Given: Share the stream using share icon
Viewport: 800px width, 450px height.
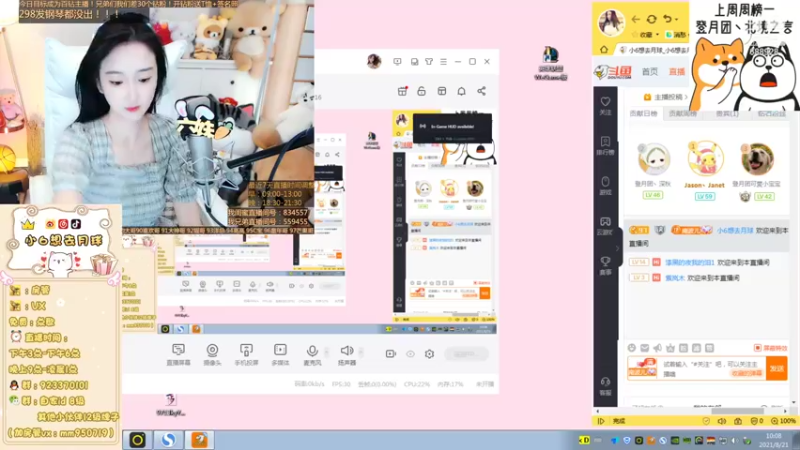Looking at the screenshot, I should coord(481,91).
